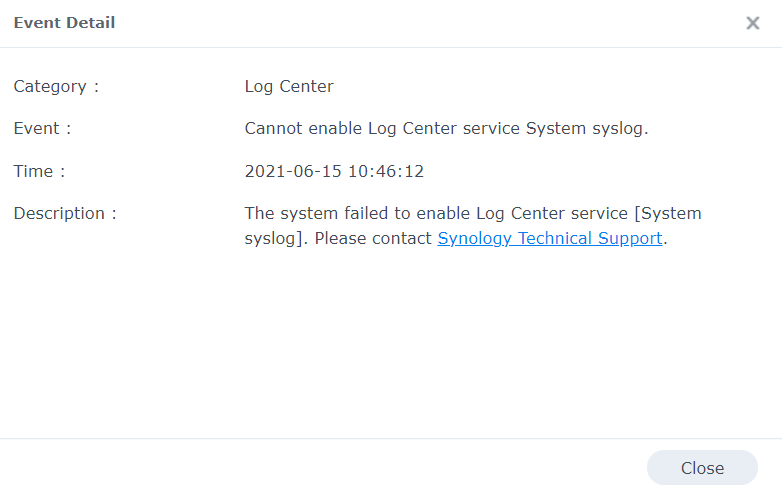The width and height of the screenshot is (782, 489).
Task: Select the Event field label
Action: 42,129
